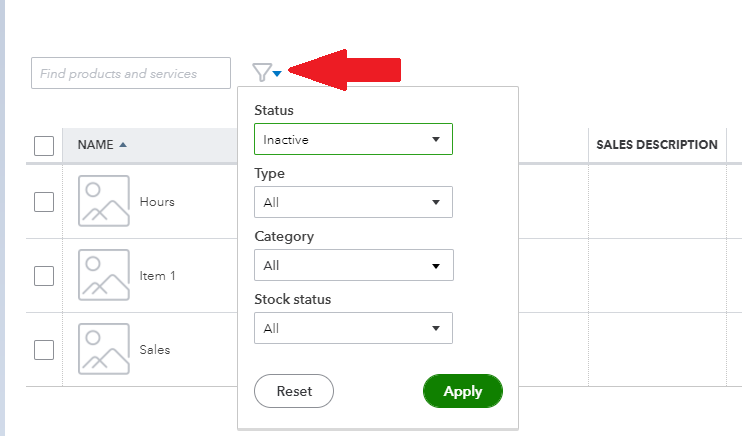Viewport: 742px width, 436px height.
Task: Expand the Stock status dropdown
Action: point(353,328)
